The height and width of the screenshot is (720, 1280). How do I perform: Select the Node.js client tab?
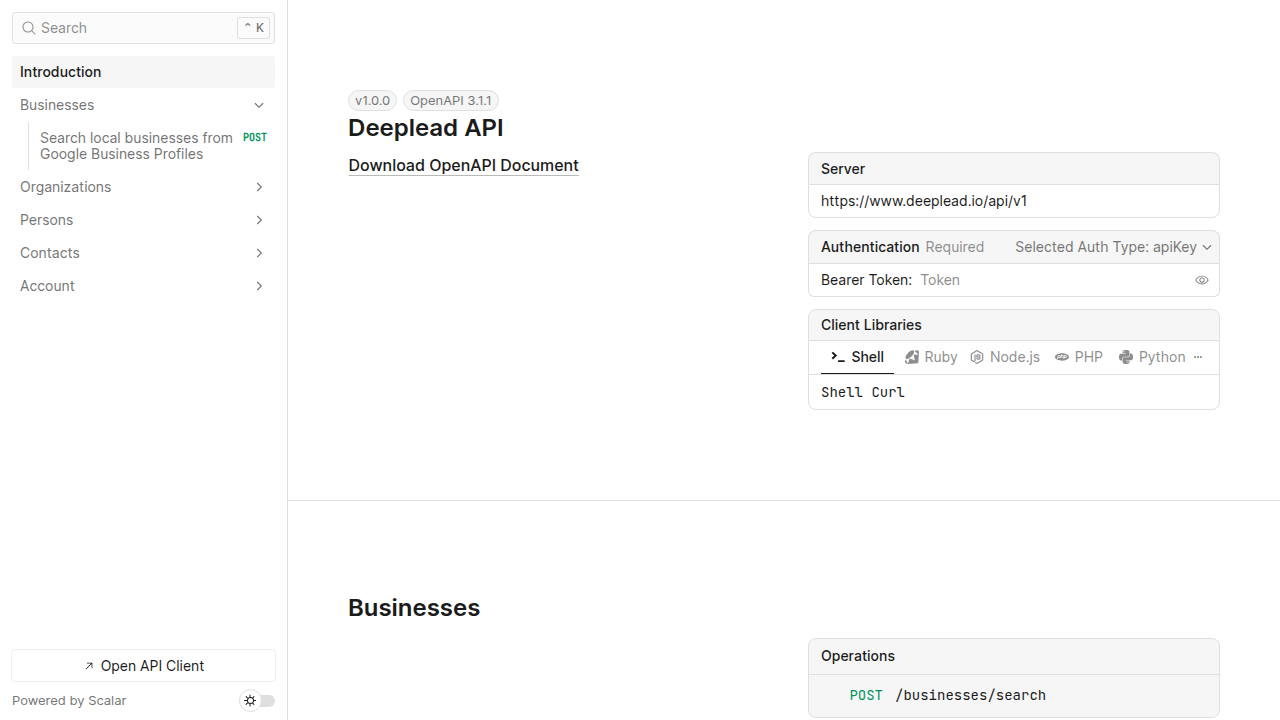[x=1005, y=357]
